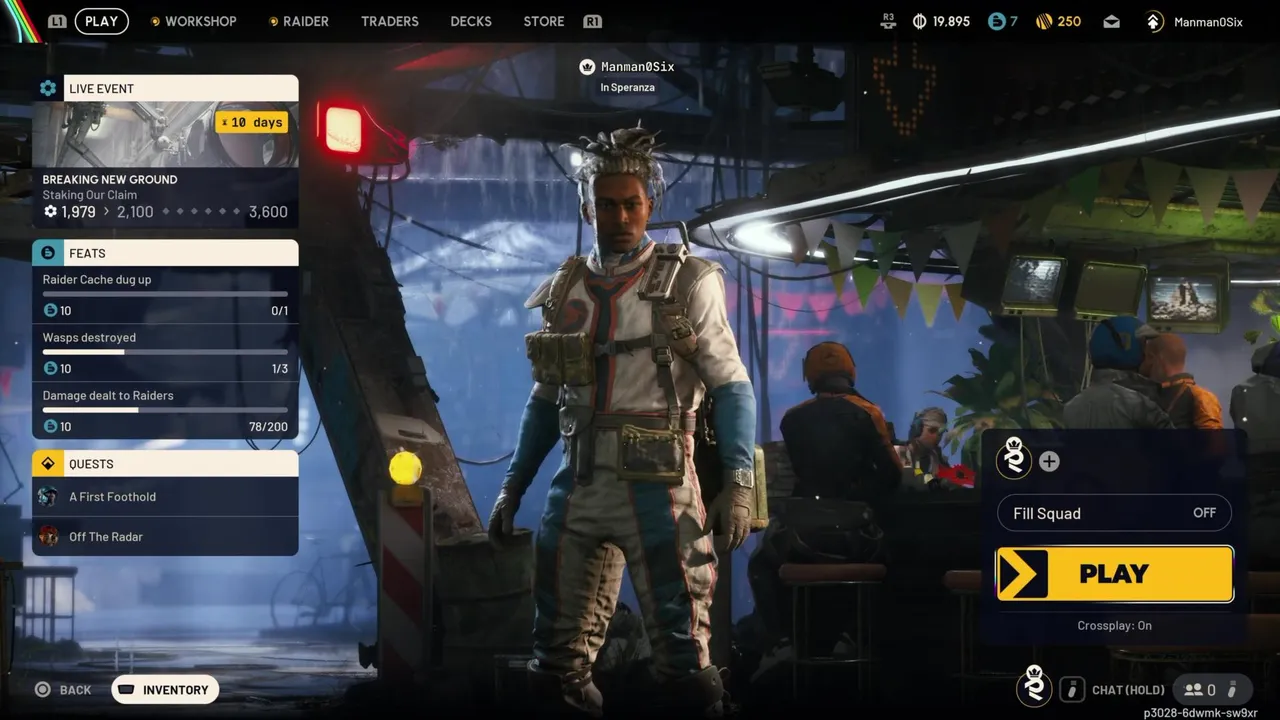Click BREAKING NEW GROUND event title
The image size is (1280, 720).
click(x=110, y=180)
